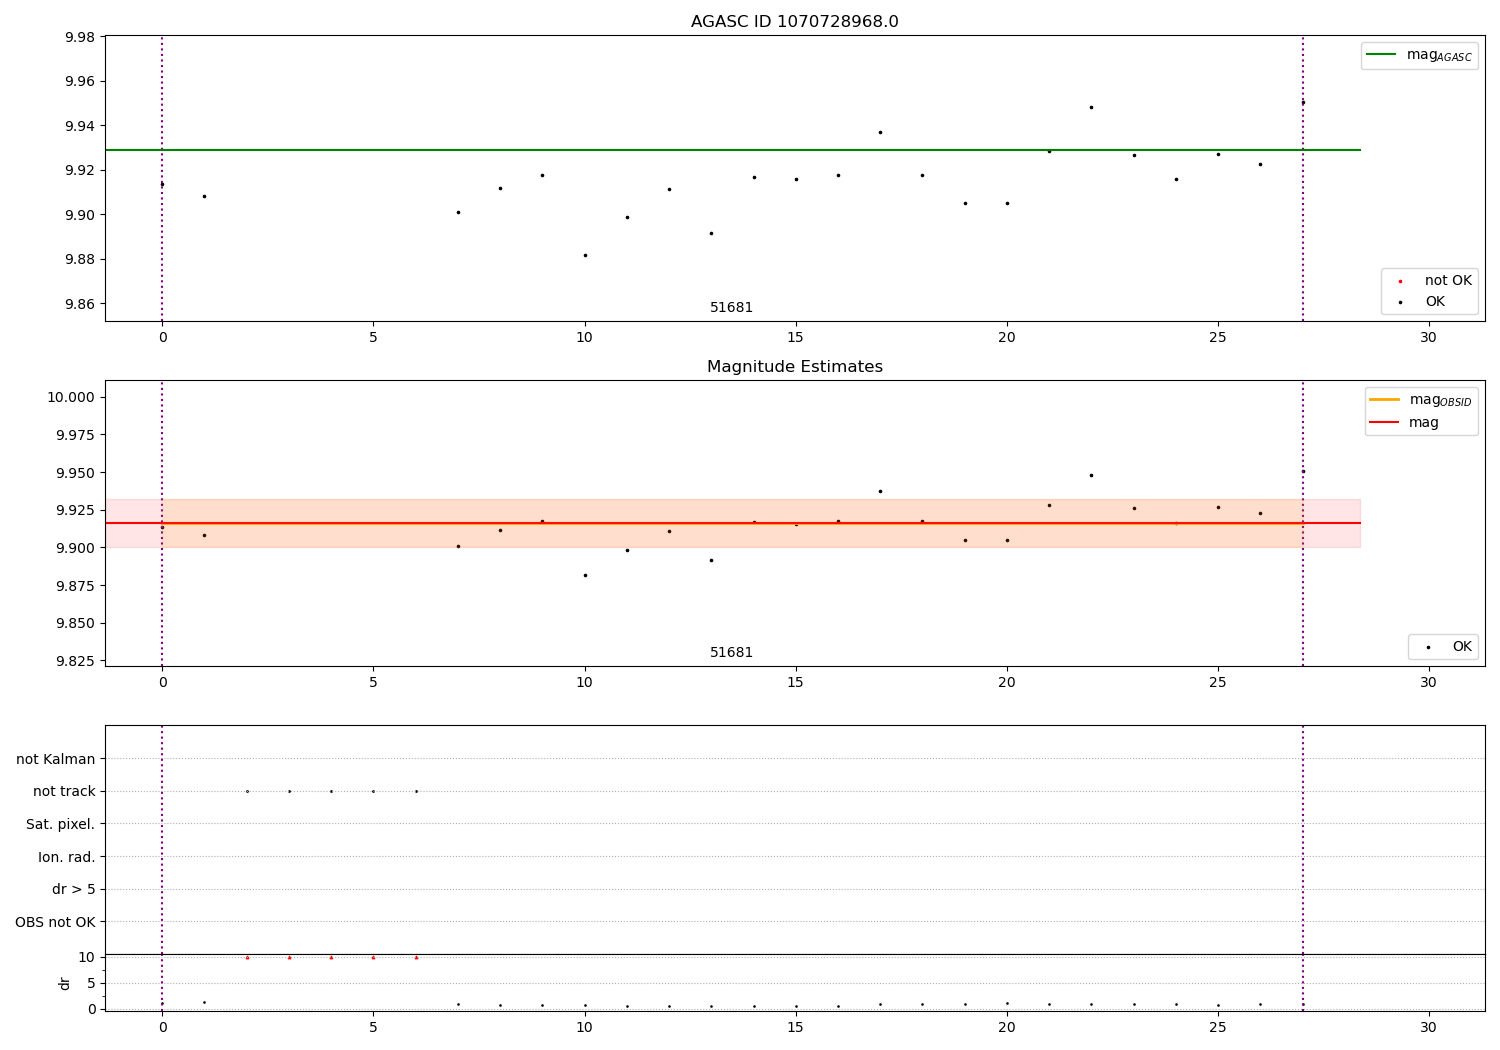Click the '9.875' y-axis tick label
Screen dimensions: 1500x1050
click(75, 586)
